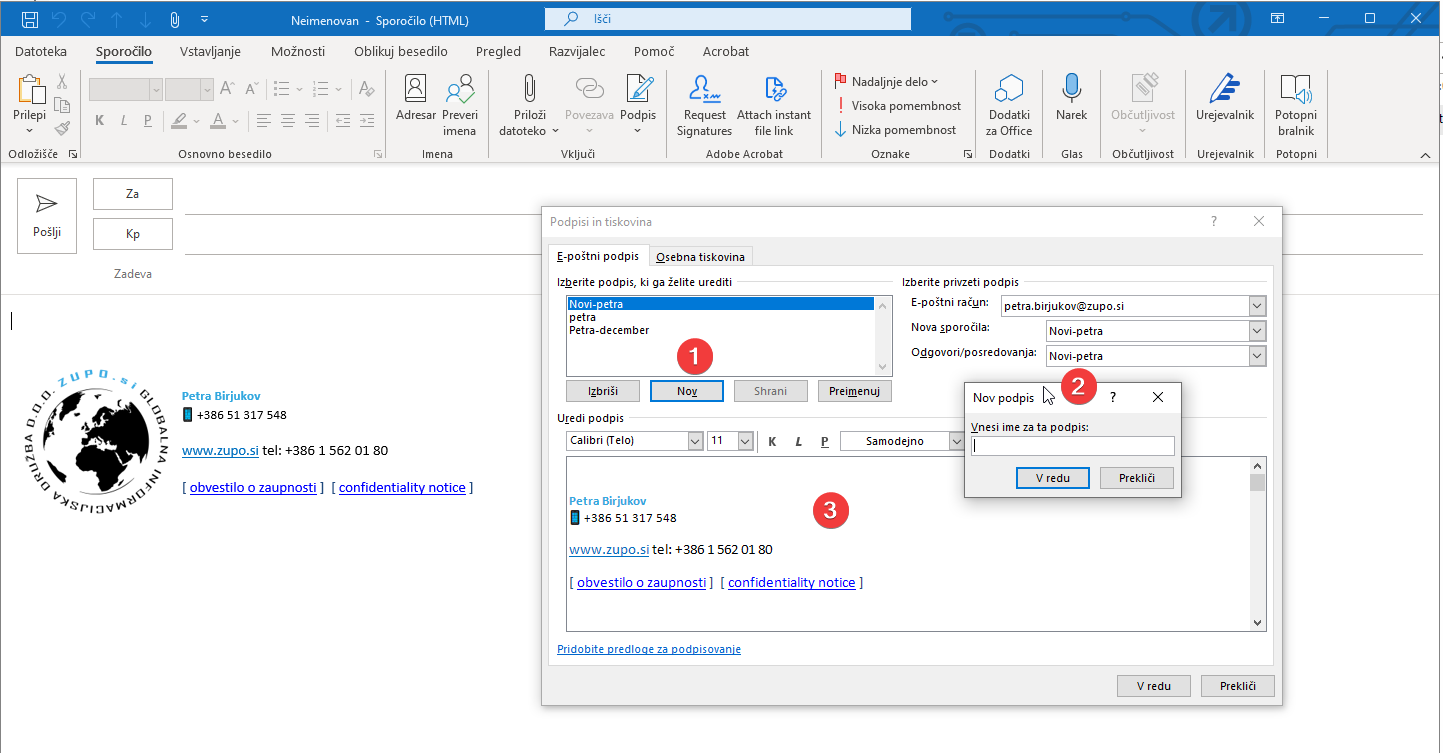Switch to Osebna tiskovina tab
Image resolution: width=1443 pixels, height=753 pixels.
click(700, 257)
